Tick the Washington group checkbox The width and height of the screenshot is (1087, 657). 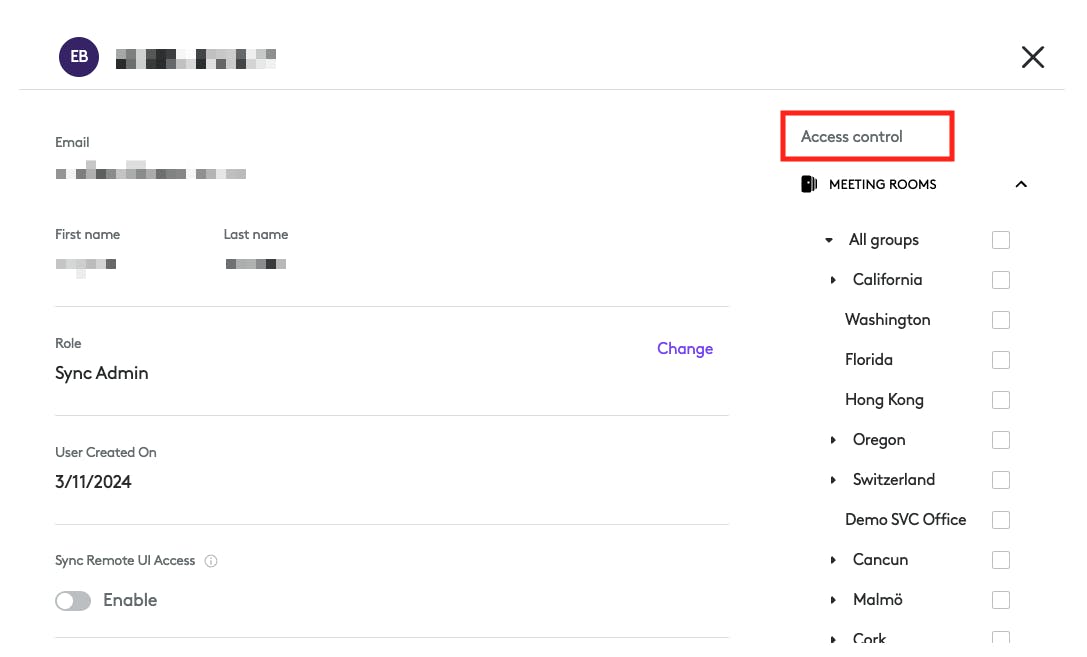(1000, 320)
